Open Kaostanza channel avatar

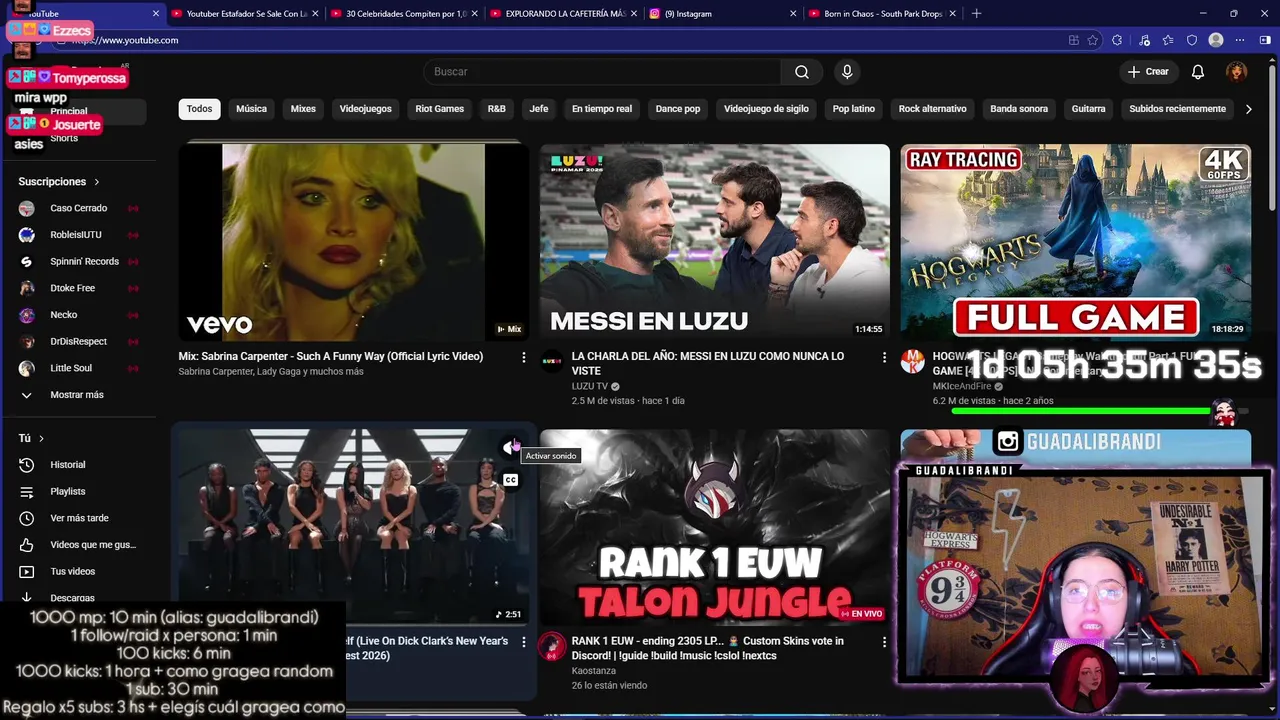click(552, 646)
